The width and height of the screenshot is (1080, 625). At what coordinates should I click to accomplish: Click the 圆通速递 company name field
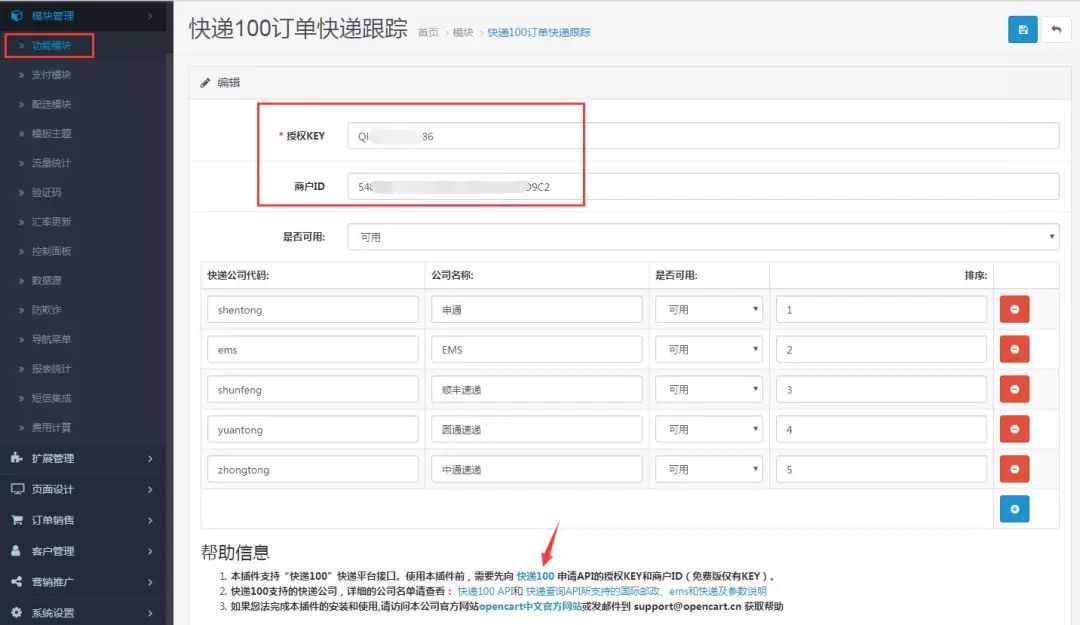coord(537,429)
